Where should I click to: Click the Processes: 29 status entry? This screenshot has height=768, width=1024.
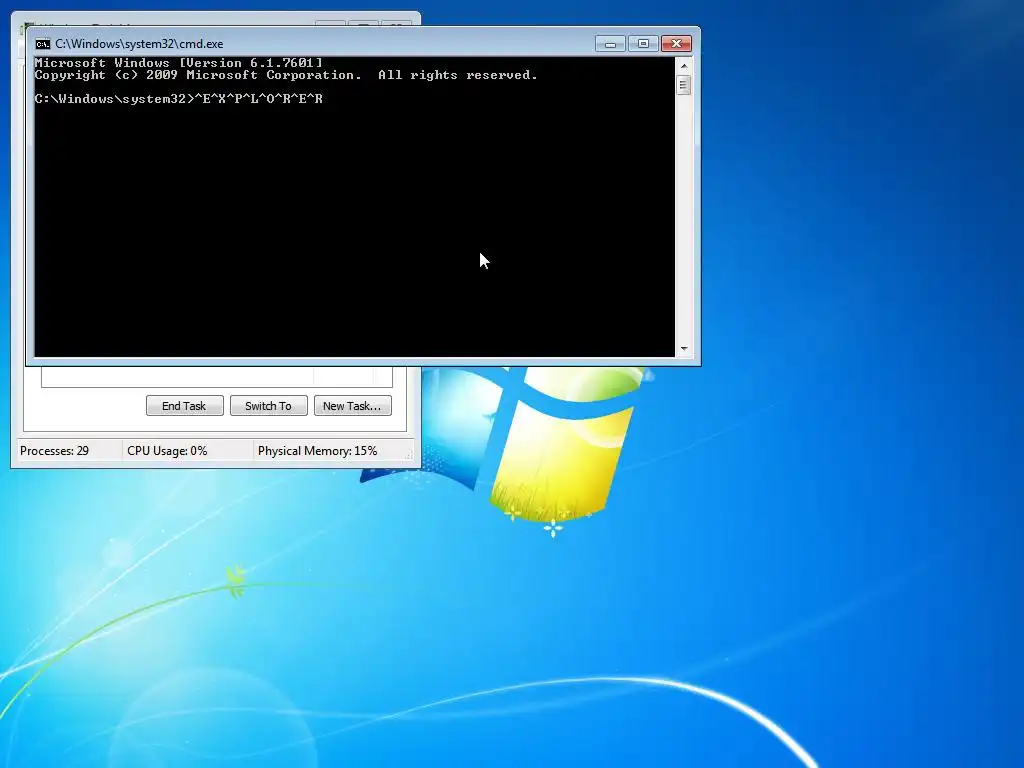tap(54, 451)
